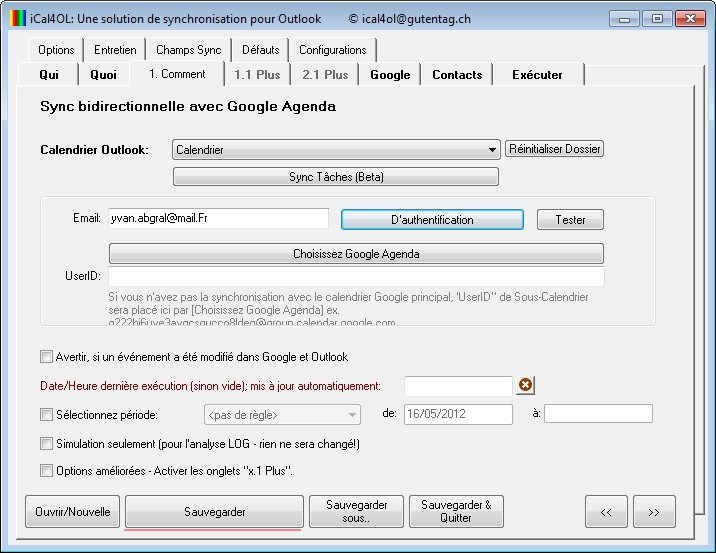This screenshot has height=553, width=716.
Task: Open the Champs Sync tab
Action: [x=188, y=50]
